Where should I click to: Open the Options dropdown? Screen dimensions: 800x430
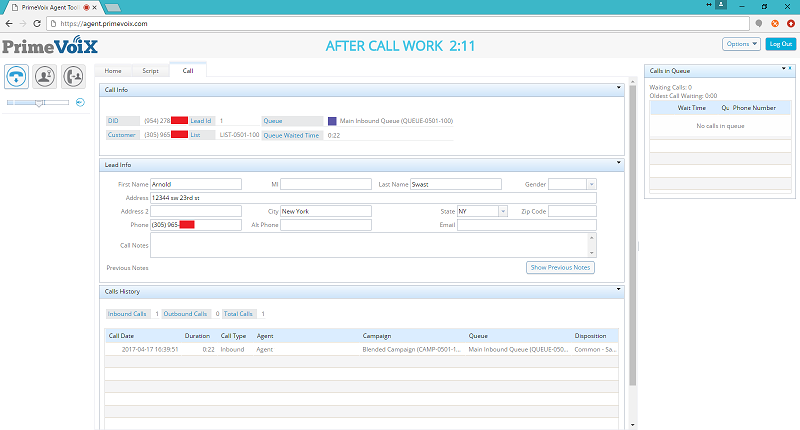(741, 44)
